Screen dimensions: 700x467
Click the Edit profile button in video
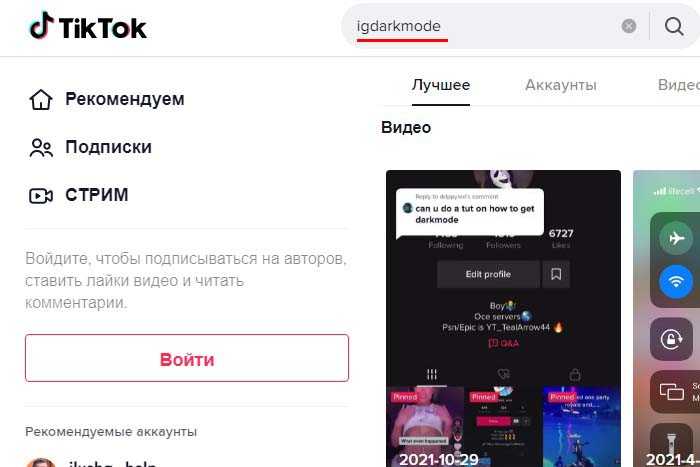488,274
